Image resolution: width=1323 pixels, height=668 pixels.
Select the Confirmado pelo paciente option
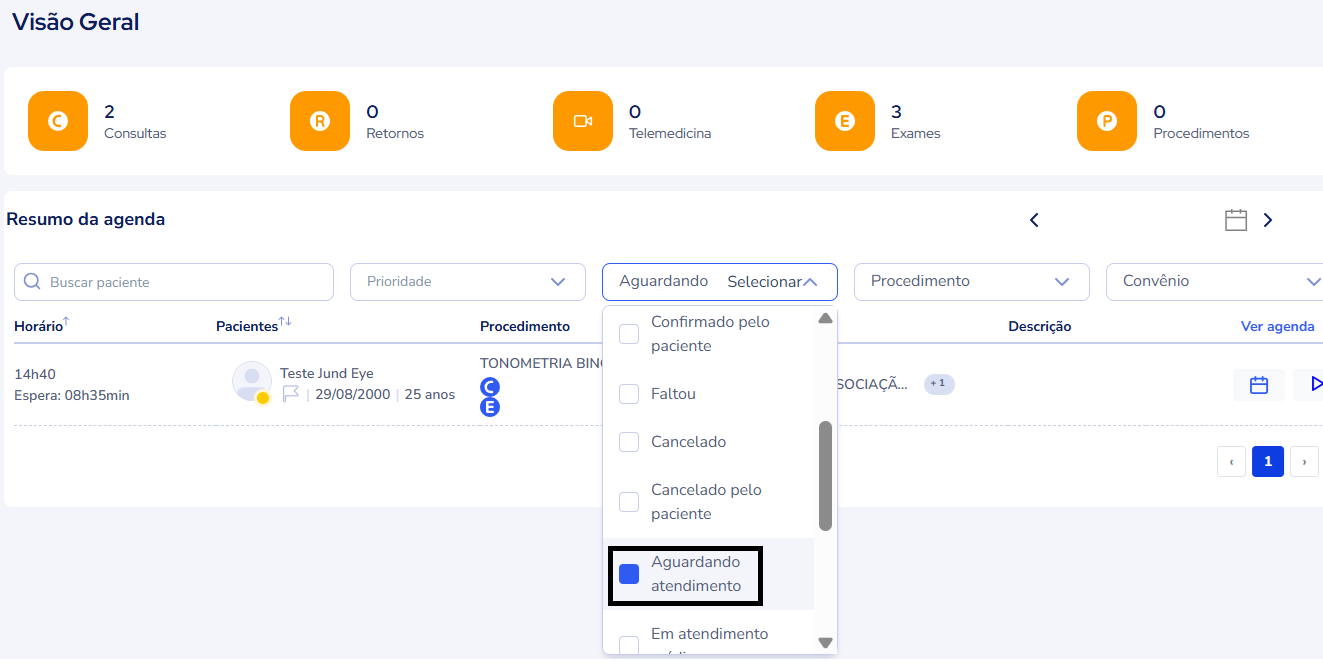tap(629, 334)
